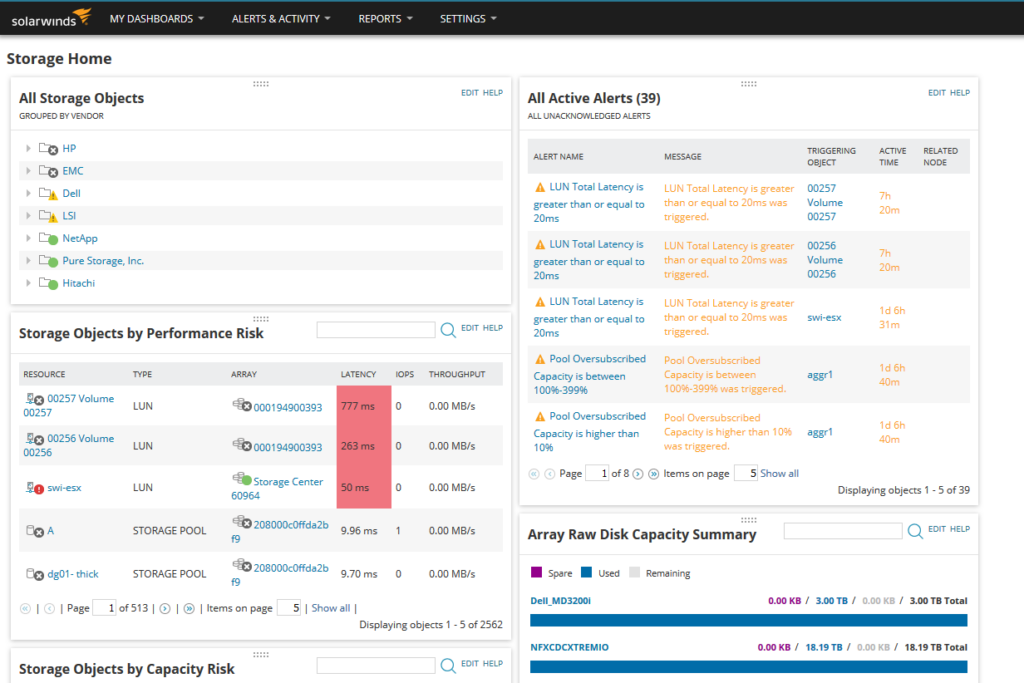
Task: Expand the EMC vendor group
Action: [28, 170]
